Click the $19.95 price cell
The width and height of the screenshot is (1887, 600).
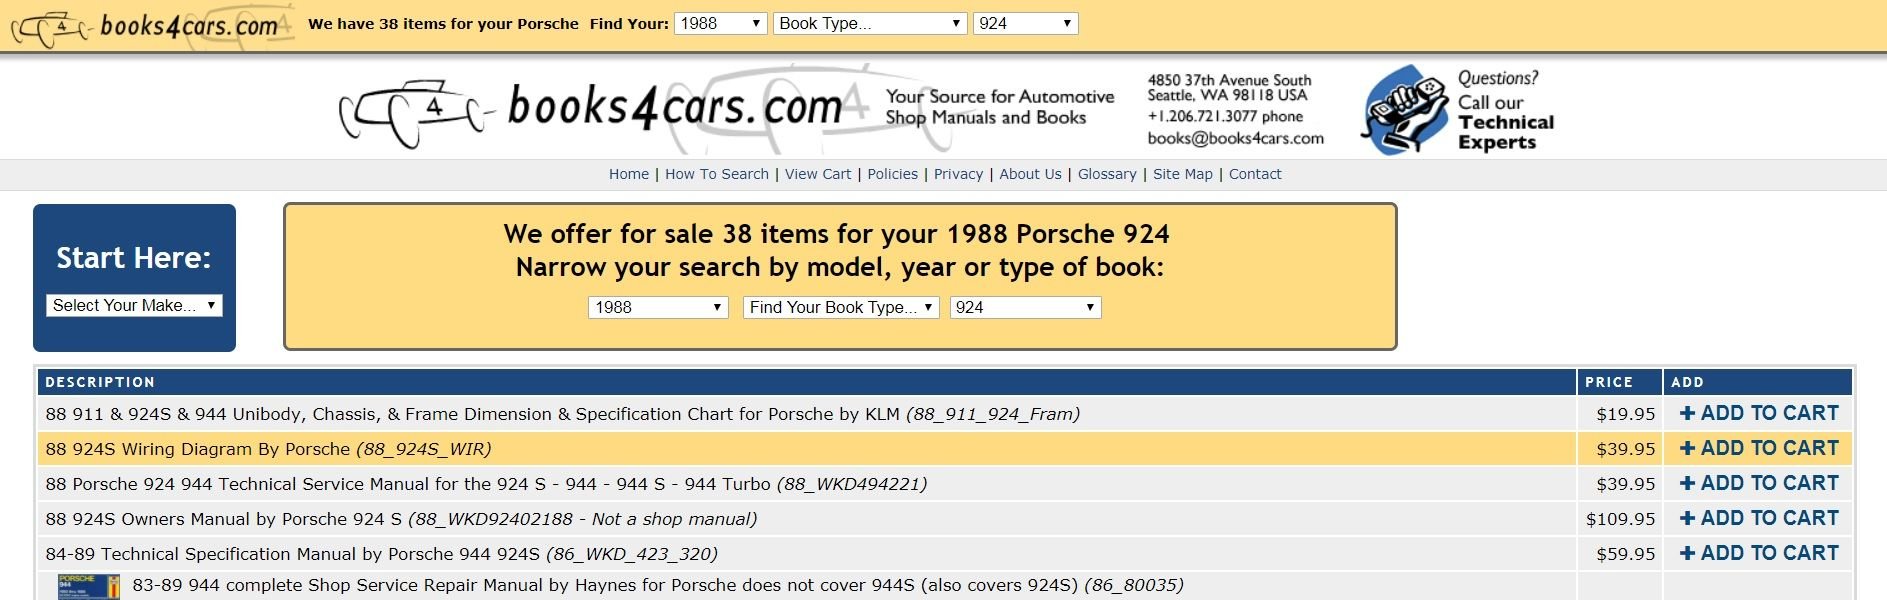pos(1620,414)
